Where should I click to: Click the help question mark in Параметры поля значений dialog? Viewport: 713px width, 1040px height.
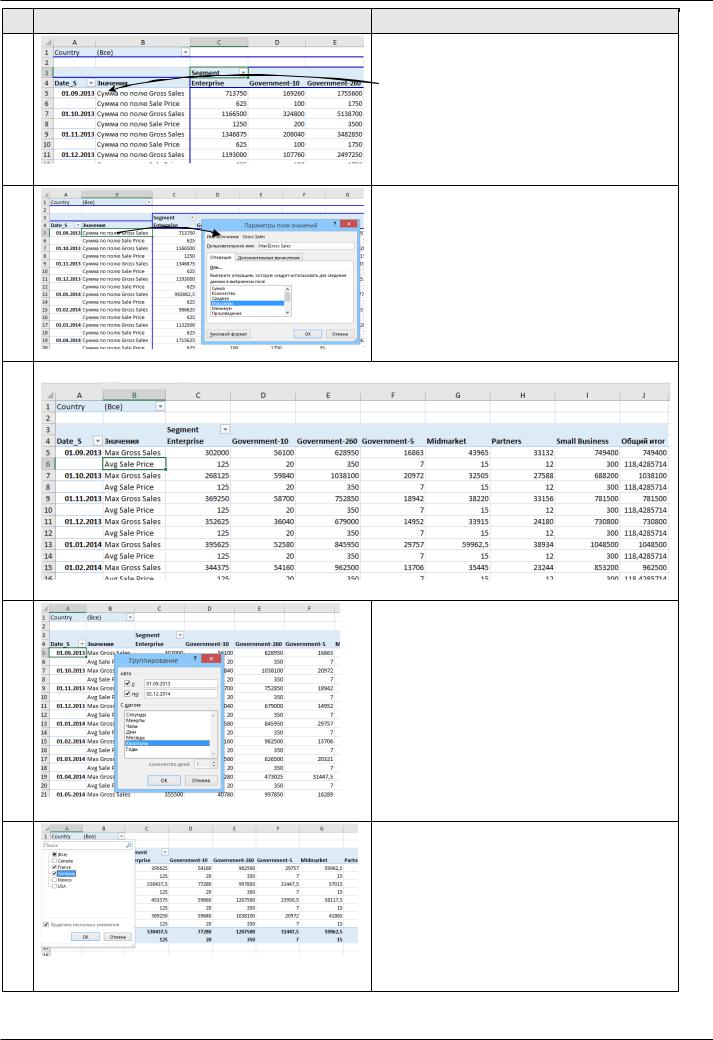click(334, 224)
